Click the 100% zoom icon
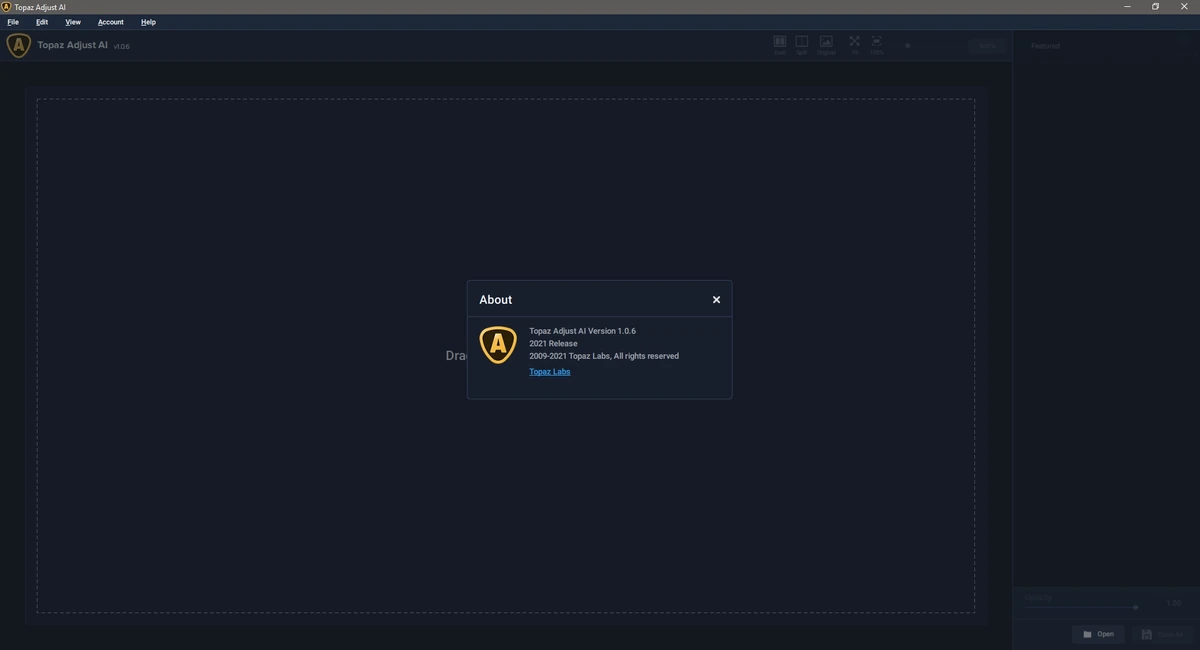Image resolution: width=1200 pixels, height=650 pixels. click(x=877, y=44)
